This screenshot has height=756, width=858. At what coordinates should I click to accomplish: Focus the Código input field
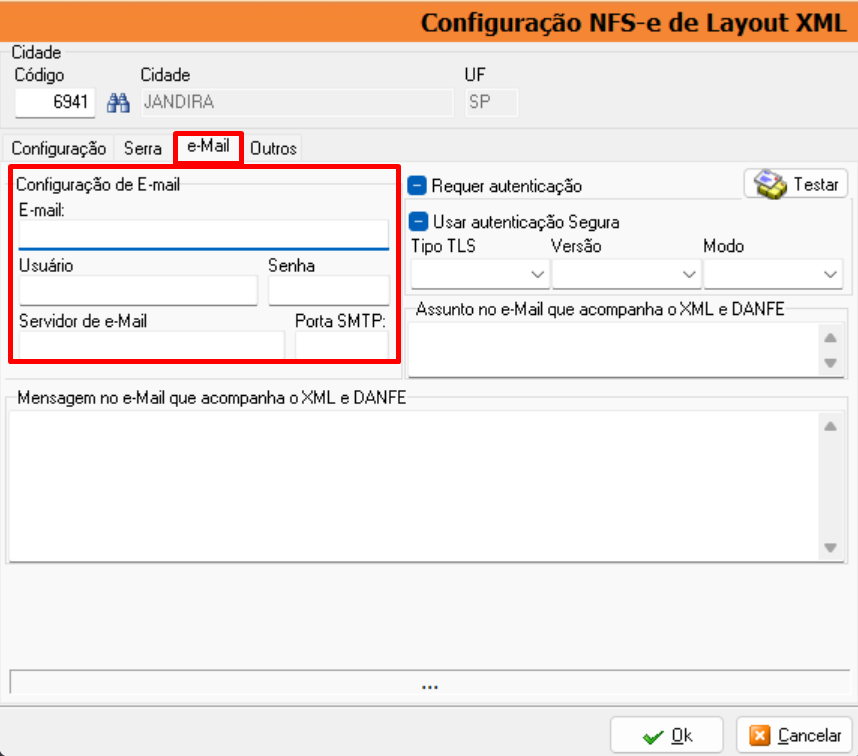click(55, 102)
